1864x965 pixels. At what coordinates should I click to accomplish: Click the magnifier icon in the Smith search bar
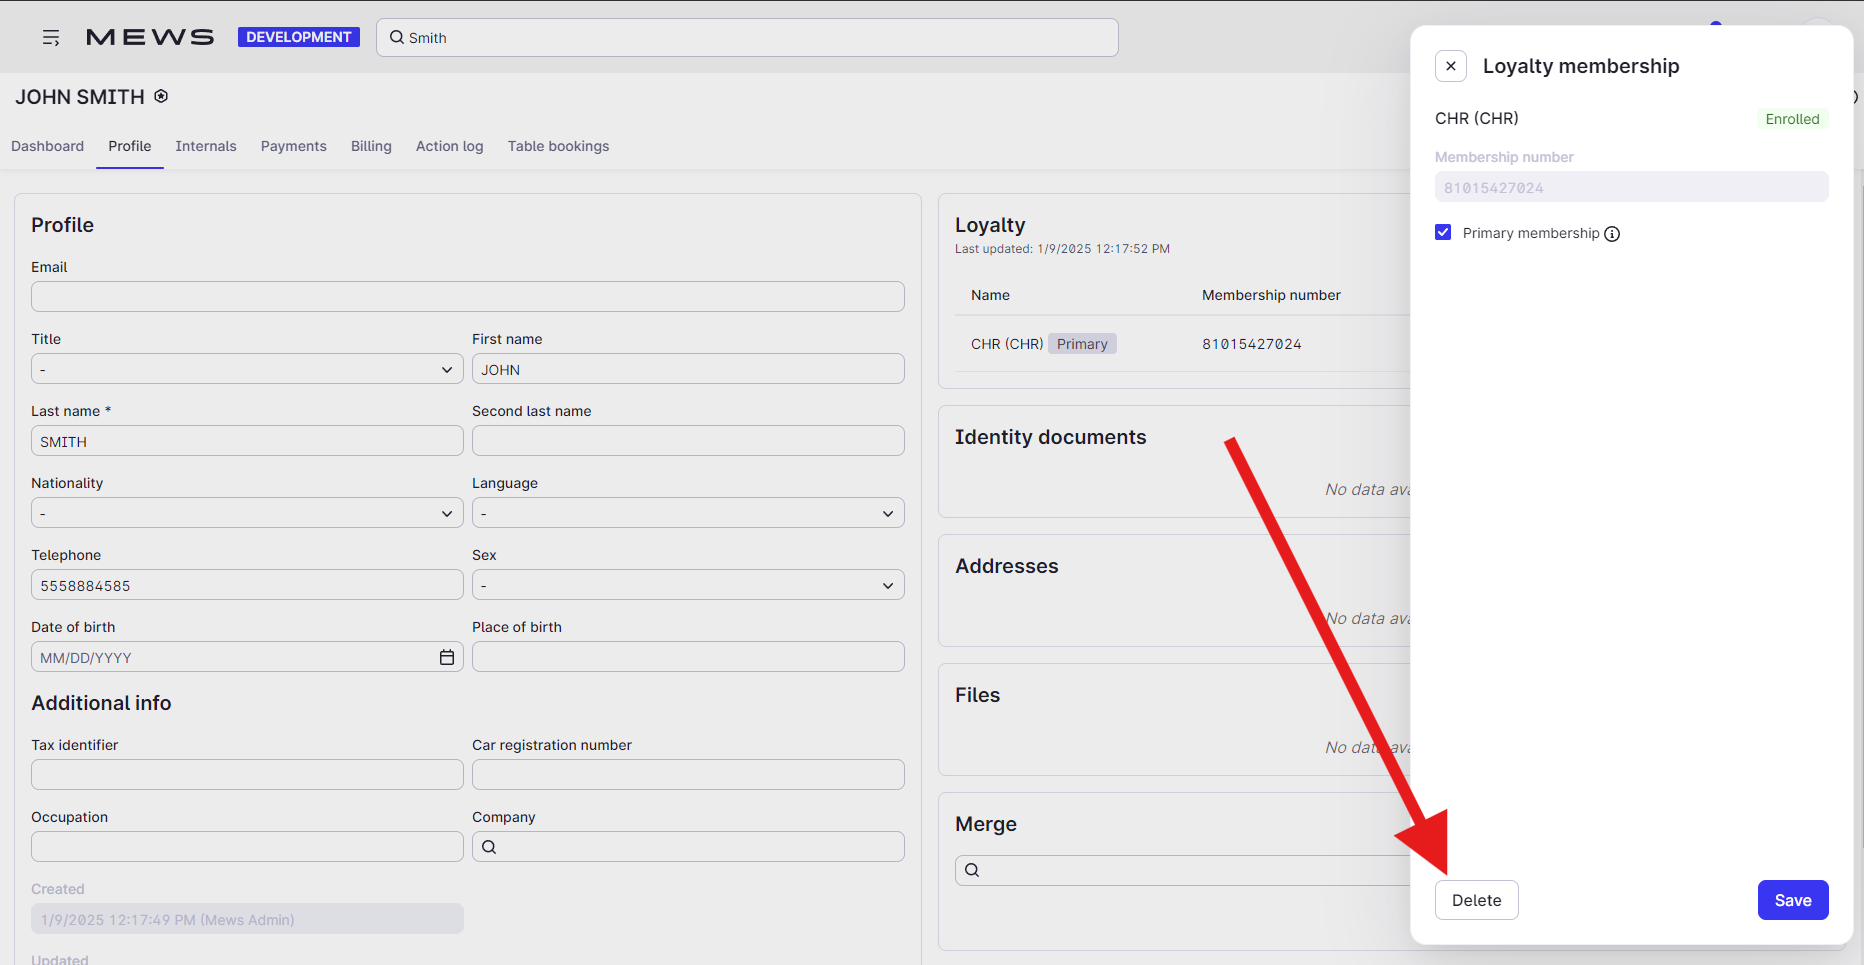[397, 37]
